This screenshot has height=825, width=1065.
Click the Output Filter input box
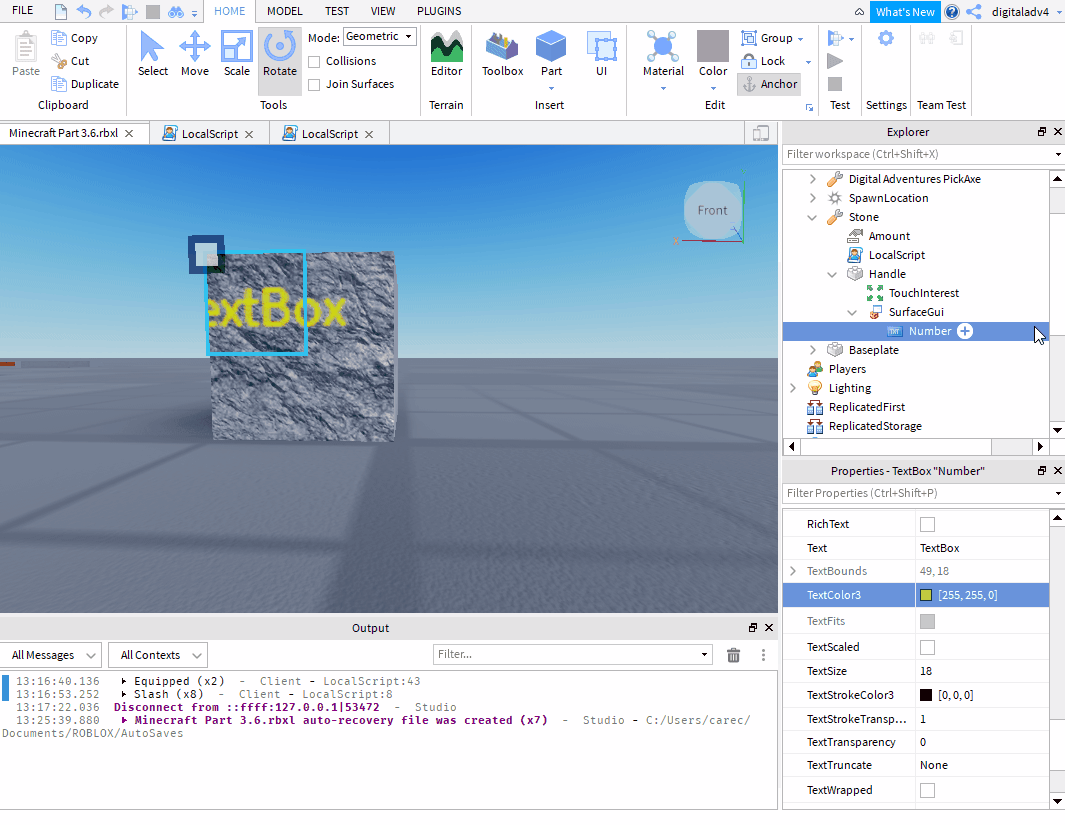[566, 655]
